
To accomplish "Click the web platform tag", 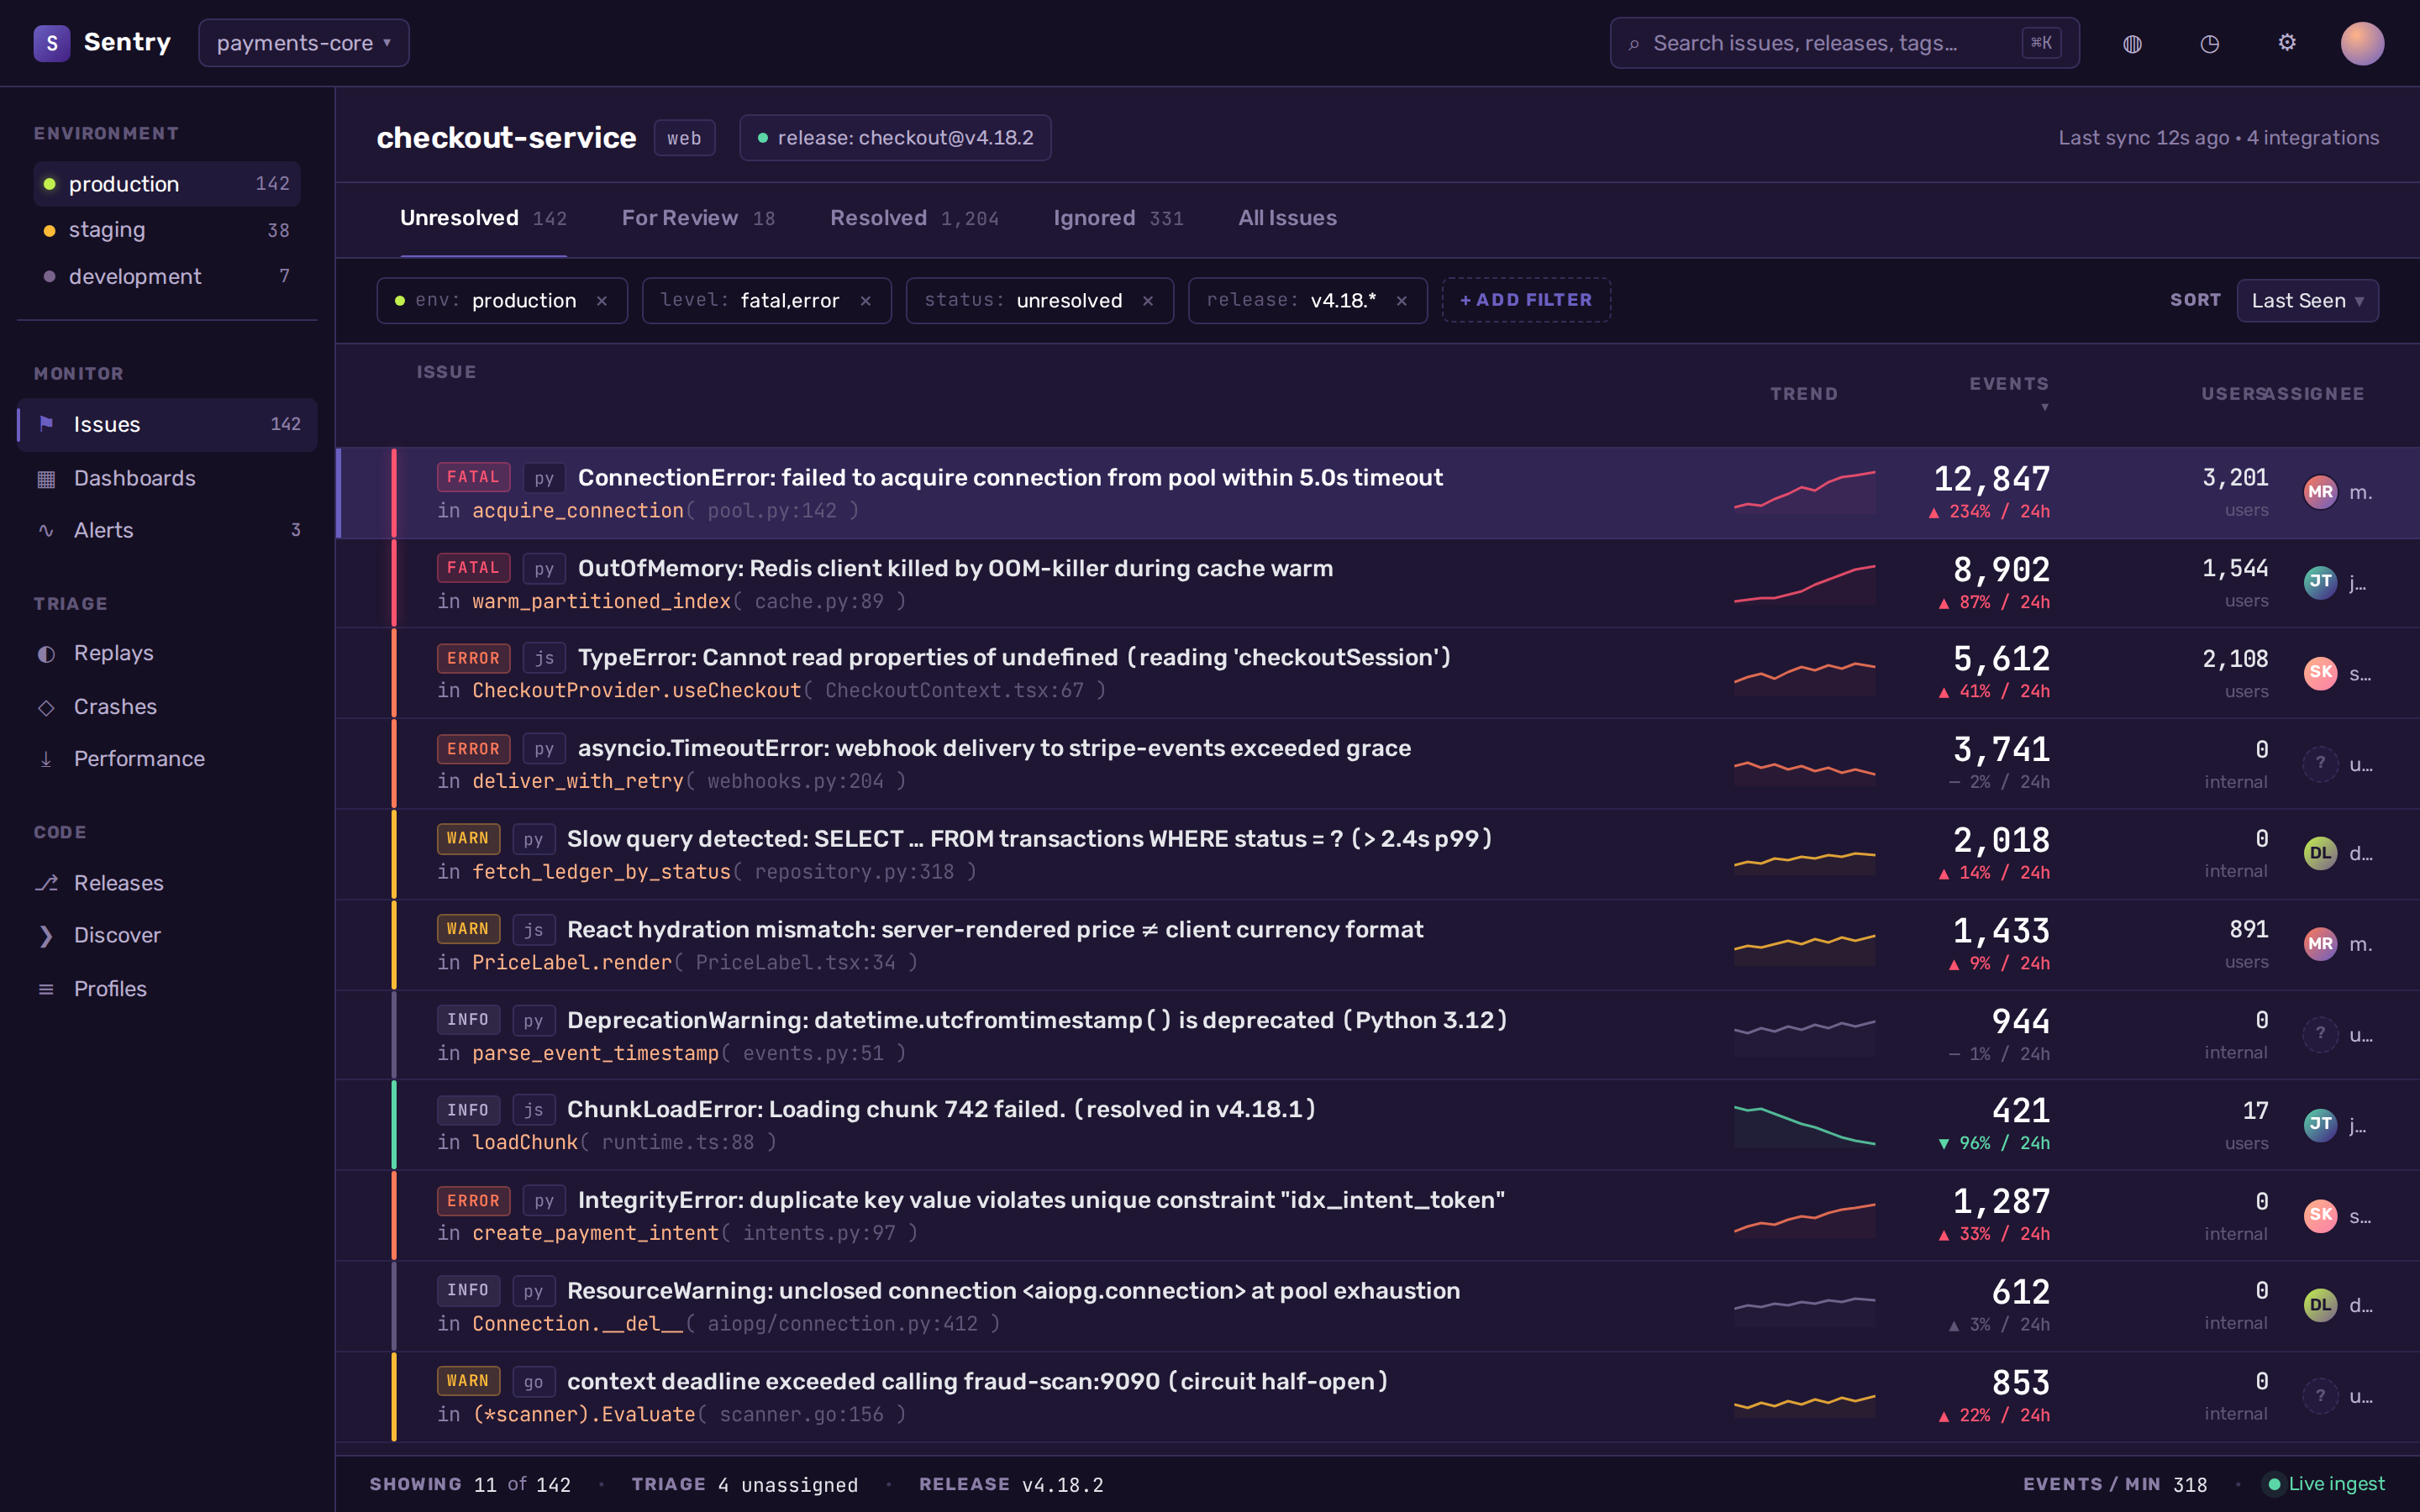I will pos(684,138).
